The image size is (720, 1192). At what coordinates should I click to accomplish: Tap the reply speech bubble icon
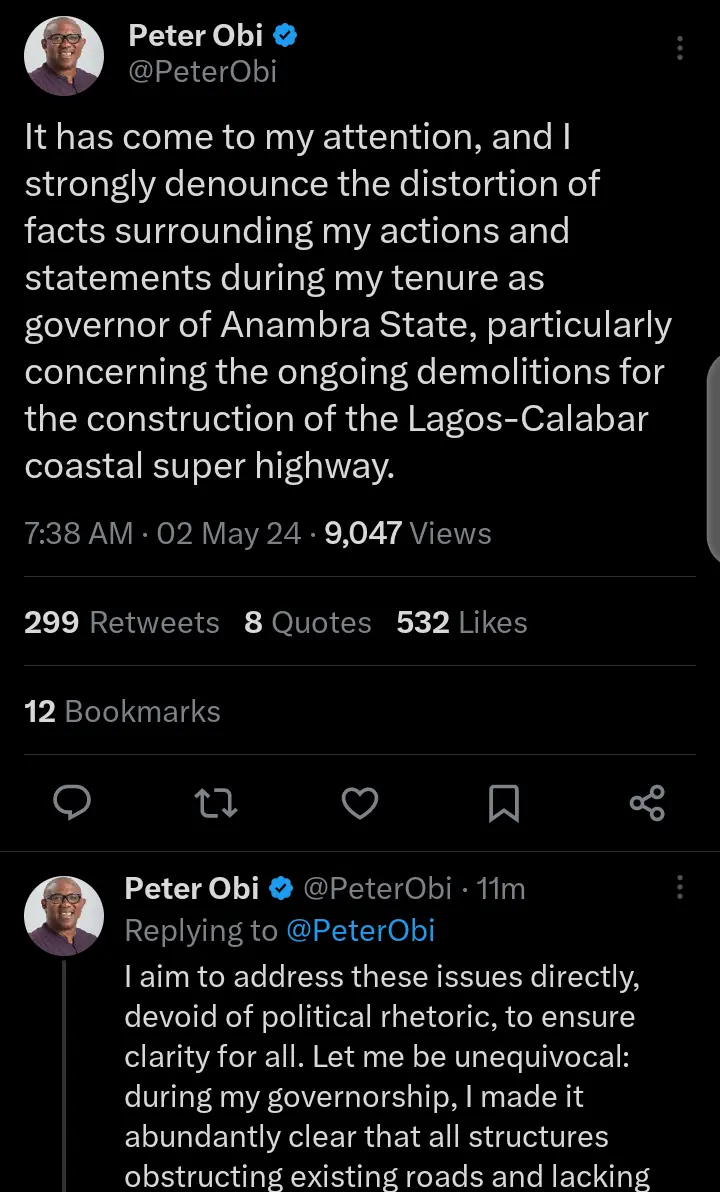point(70,803)
